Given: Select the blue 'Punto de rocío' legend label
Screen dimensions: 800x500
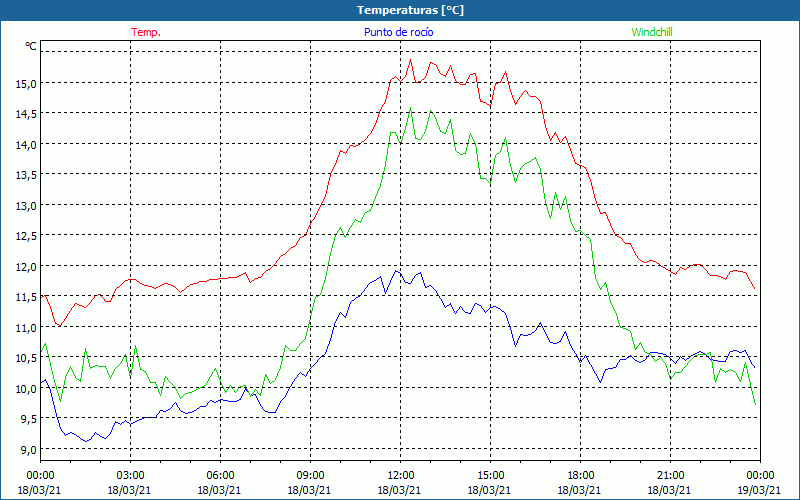Looking at the screenshot, I should tap(398, 32).
